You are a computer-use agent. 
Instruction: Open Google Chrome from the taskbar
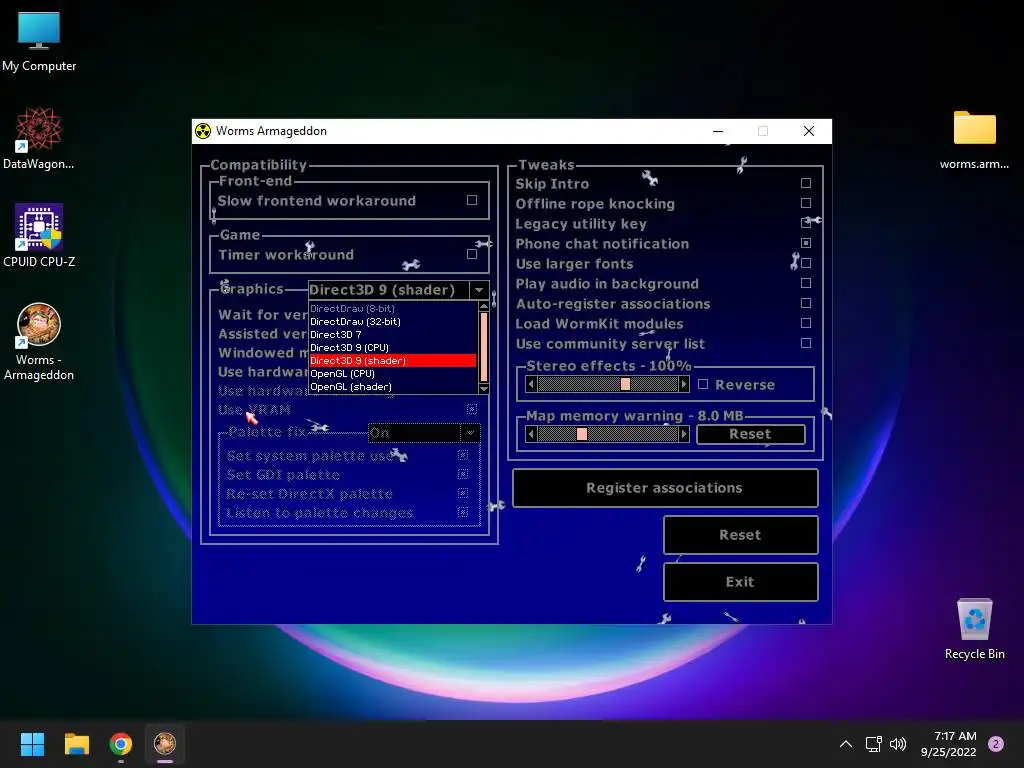tap(121, 744)
